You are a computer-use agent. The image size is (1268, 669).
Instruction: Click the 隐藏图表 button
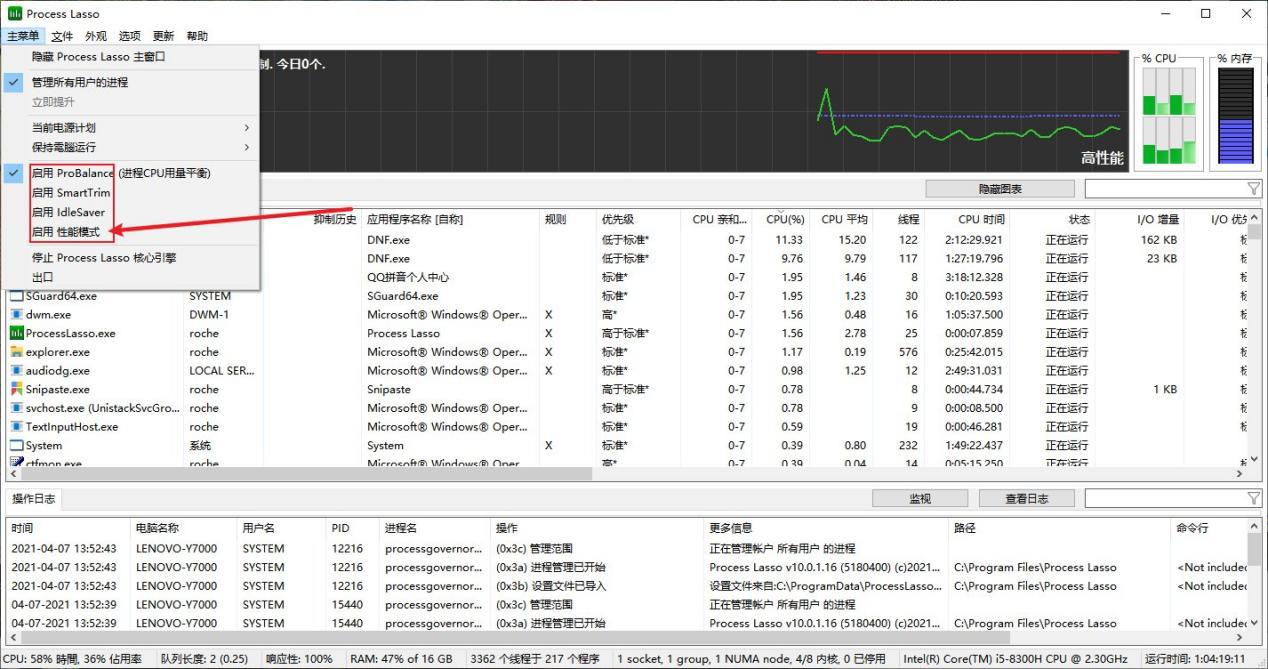[x=1000, y=188]
